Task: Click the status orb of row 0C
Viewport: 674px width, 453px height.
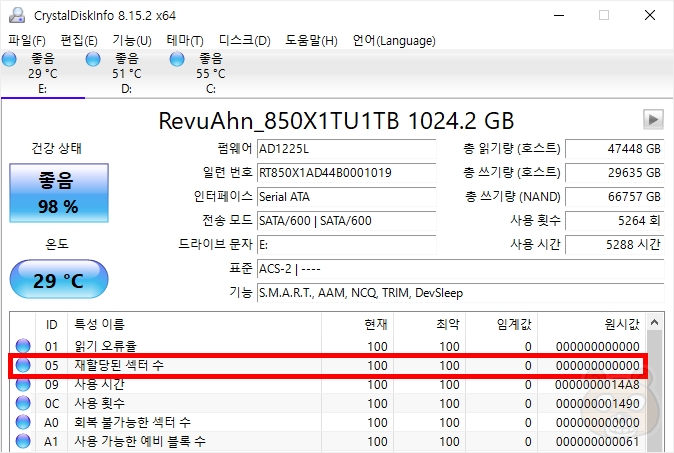Action: tap(23, 403)
